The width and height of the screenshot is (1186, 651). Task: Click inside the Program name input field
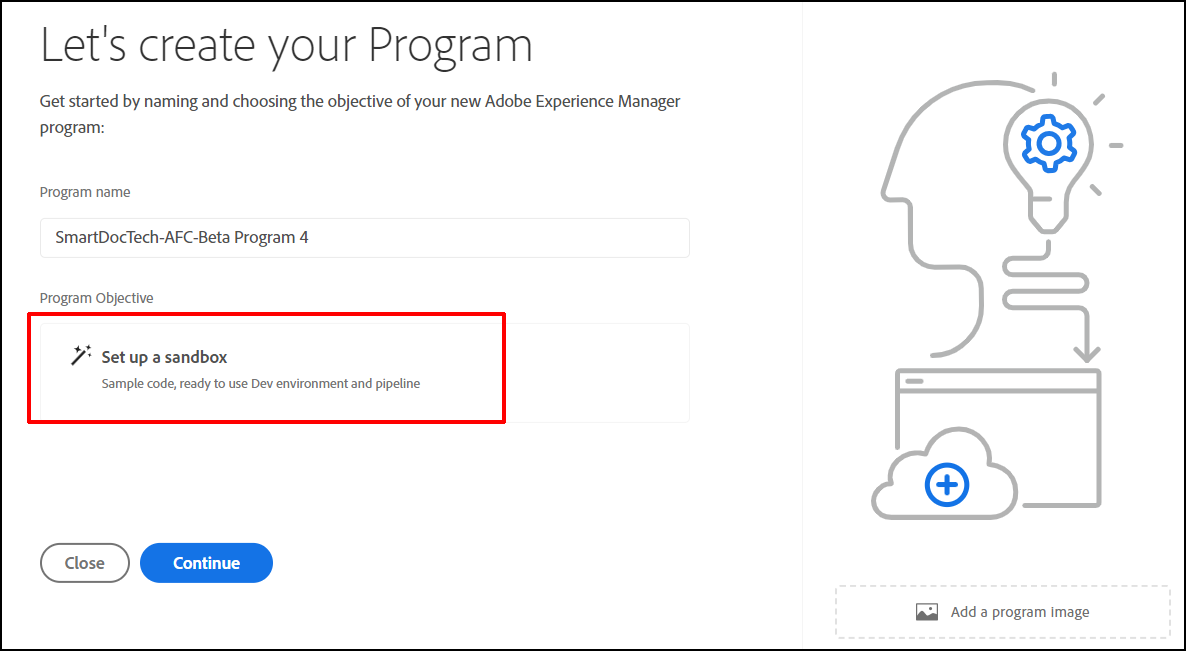pos(365,237)
